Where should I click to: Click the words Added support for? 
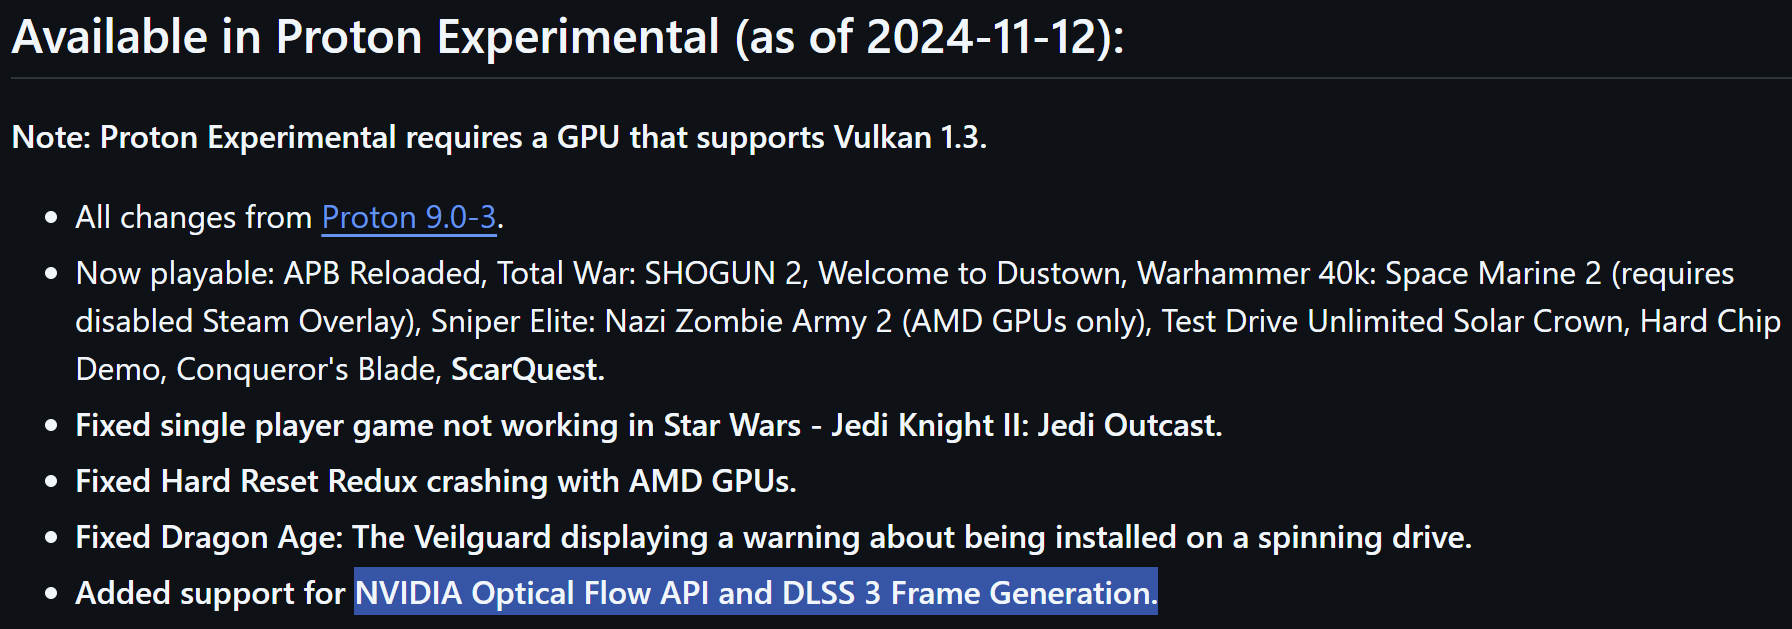coord(210,593)
